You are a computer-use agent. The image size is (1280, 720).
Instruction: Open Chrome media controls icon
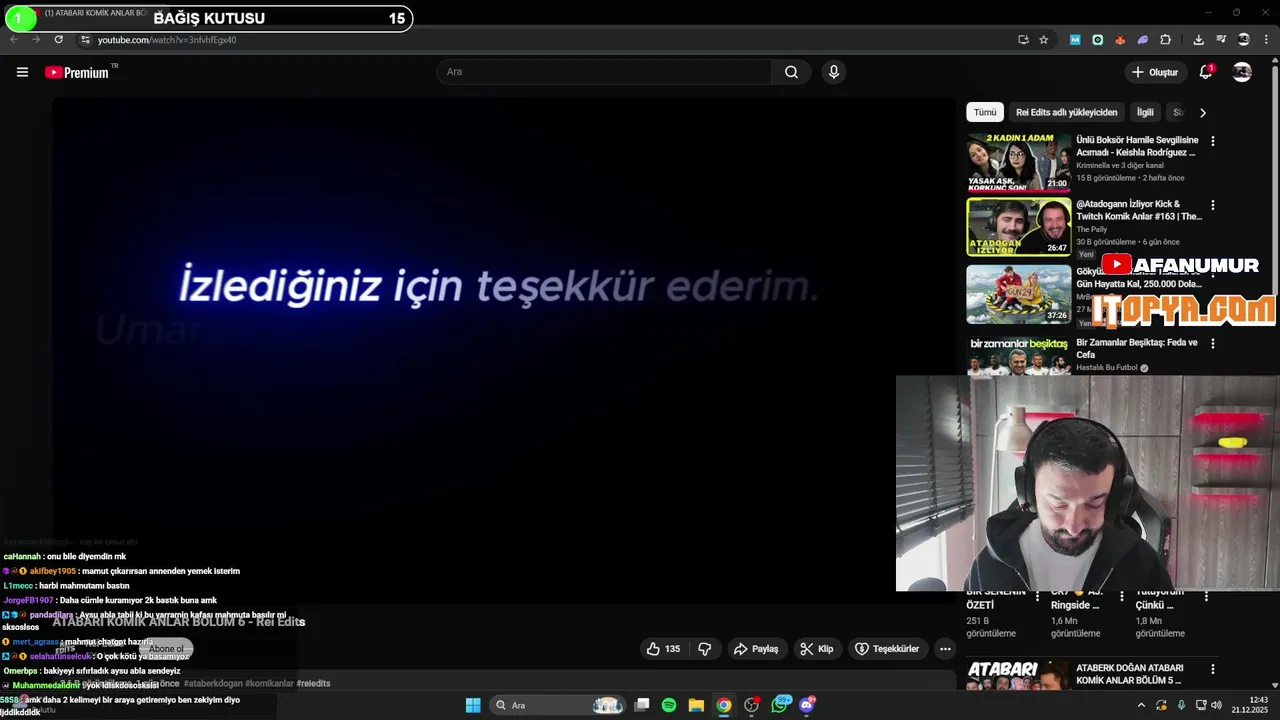pyautogui.click(x=1221, y=40)
